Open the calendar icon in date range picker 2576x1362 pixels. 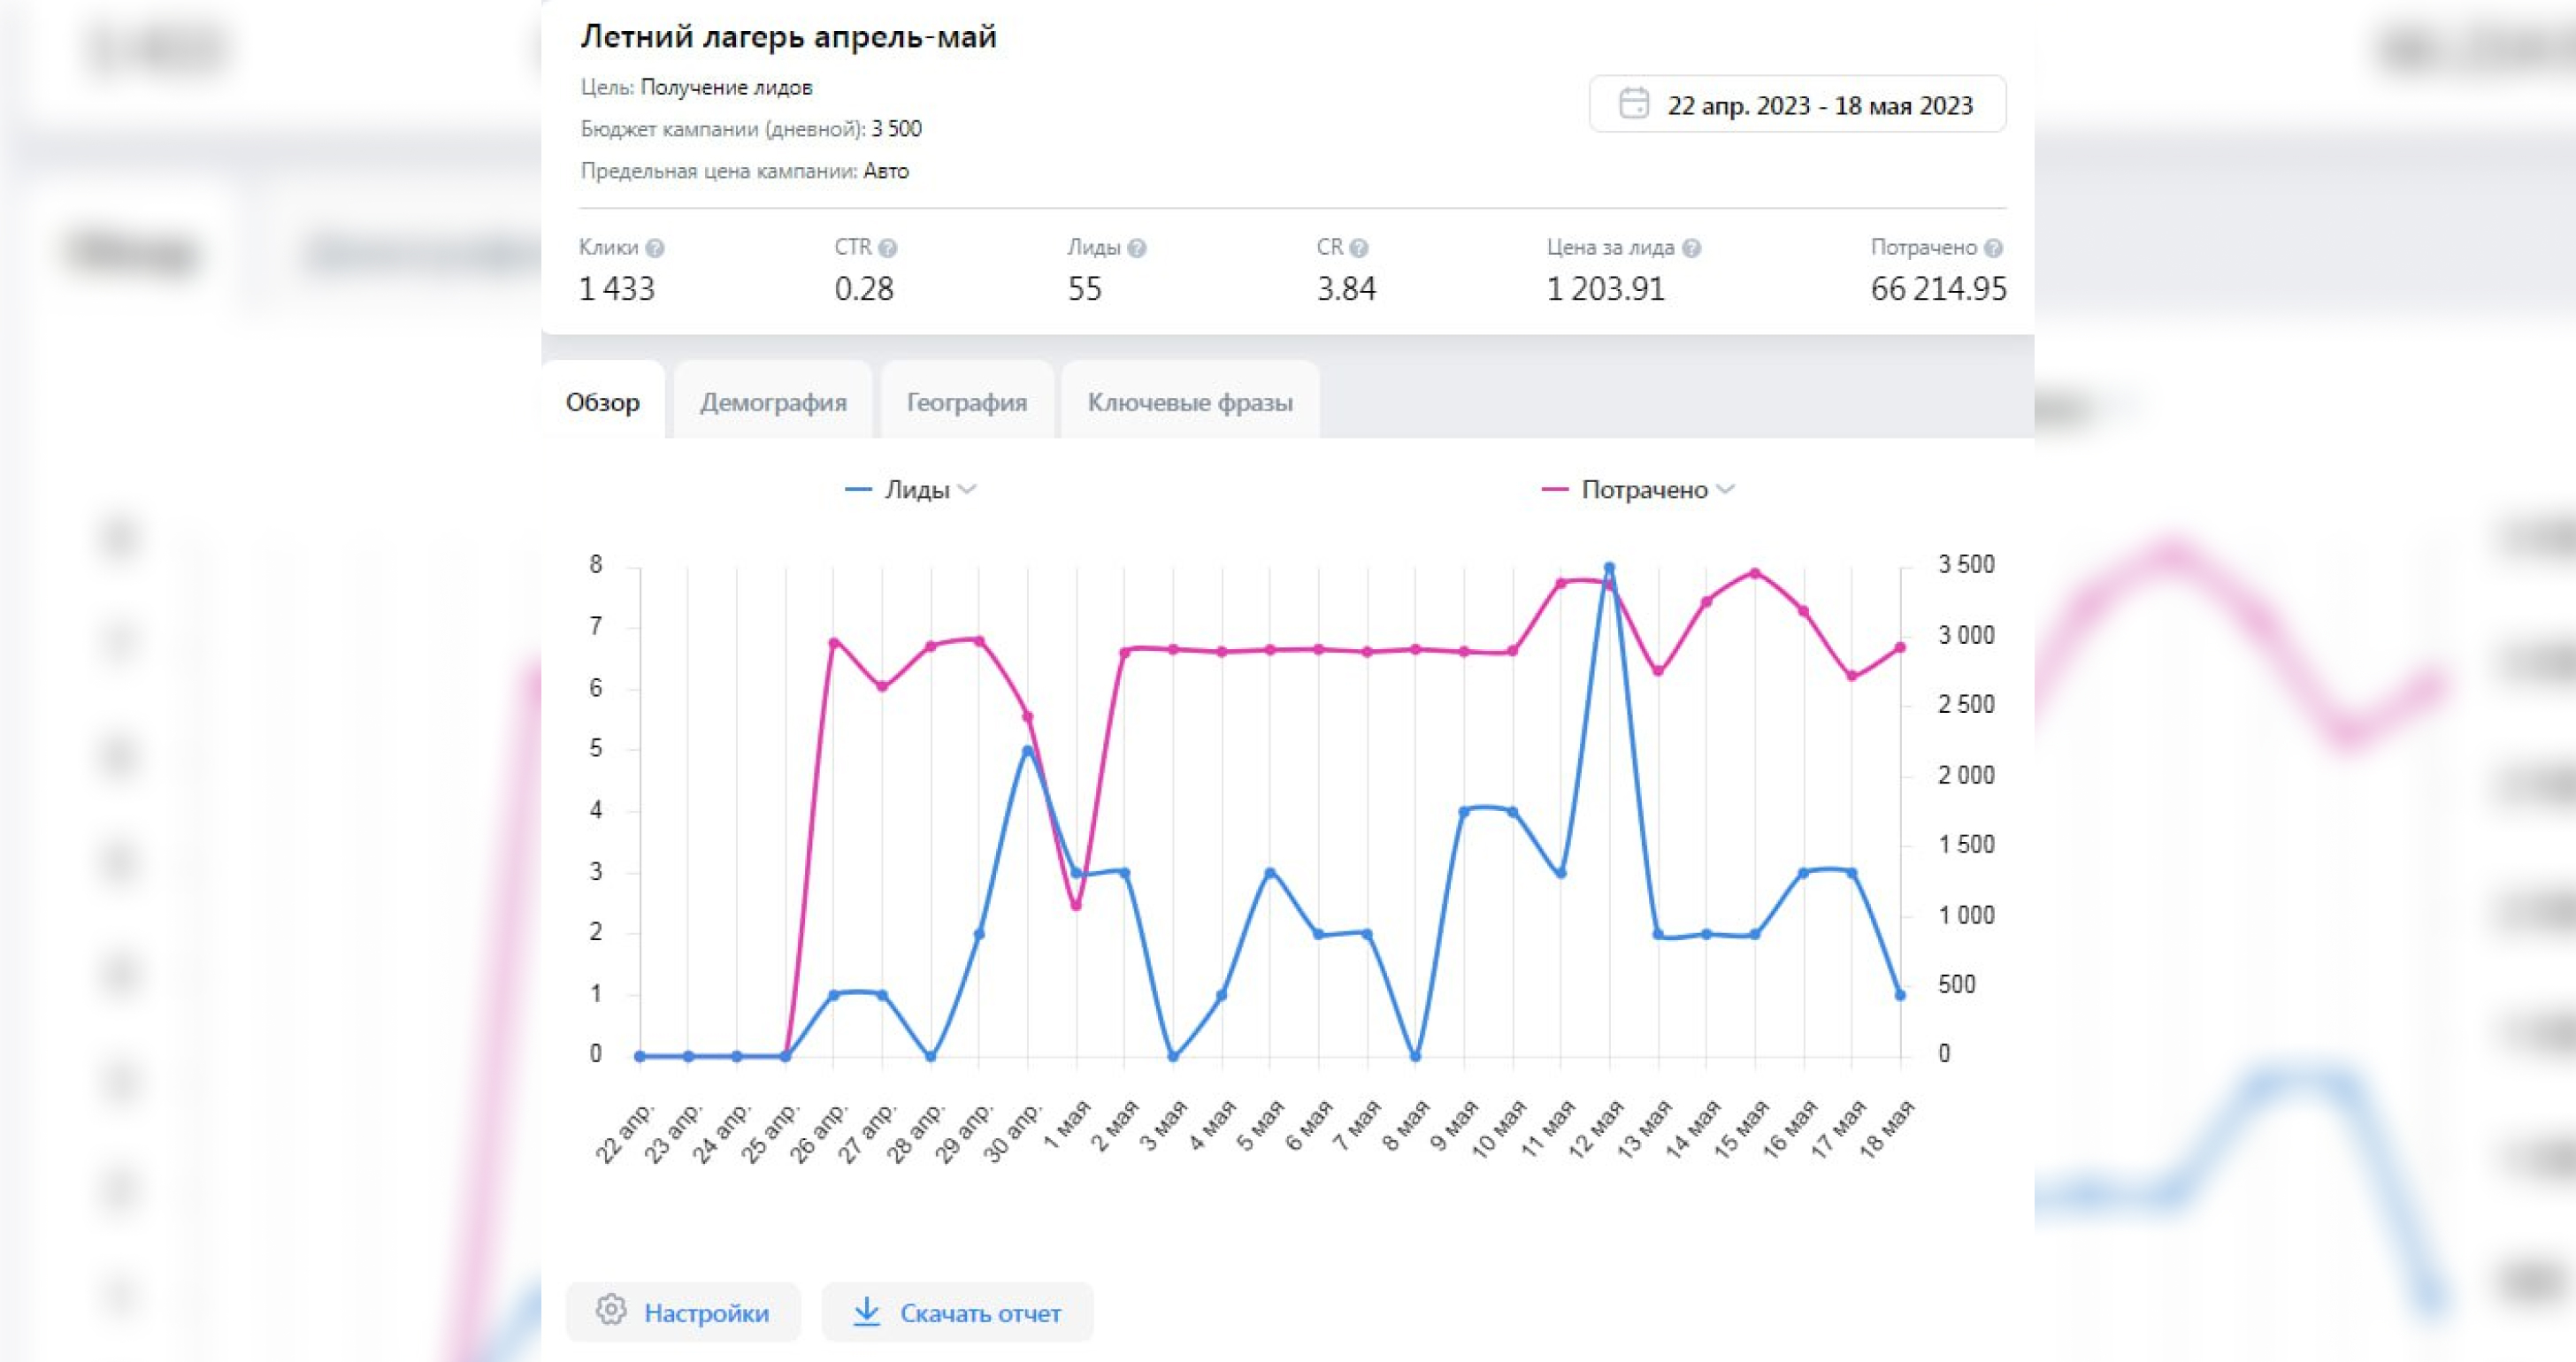click(1633, 103)
